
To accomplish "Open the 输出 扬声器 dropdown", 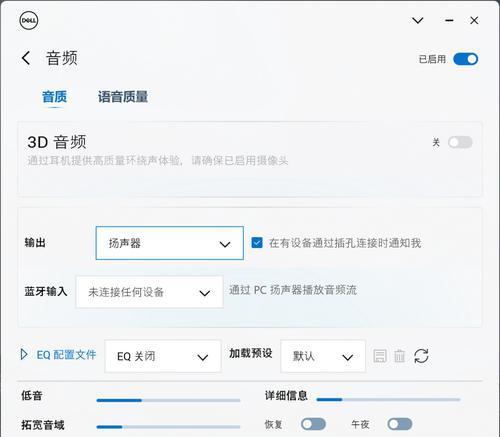I will pos(170,243).
